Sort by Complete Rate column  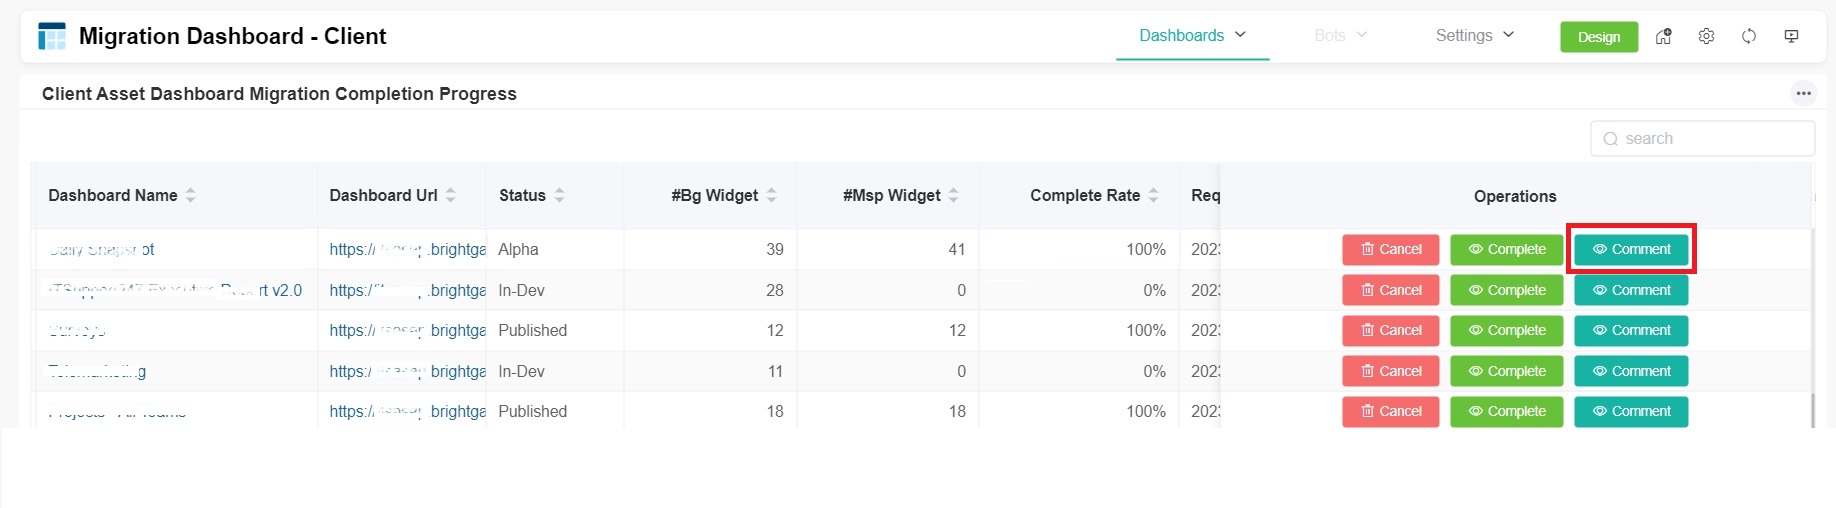pyautogui.click(x=1153, y=195)
